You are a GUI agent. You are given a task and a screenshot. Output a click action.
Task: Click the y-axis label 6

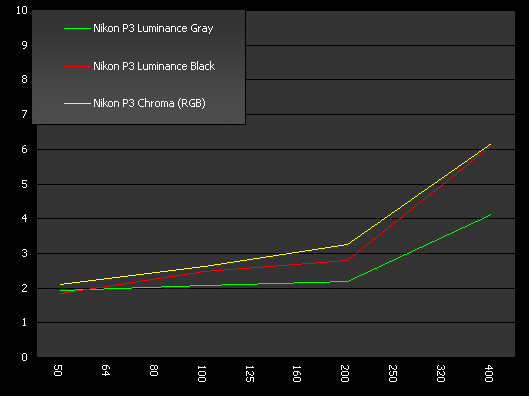pos(24,149)
